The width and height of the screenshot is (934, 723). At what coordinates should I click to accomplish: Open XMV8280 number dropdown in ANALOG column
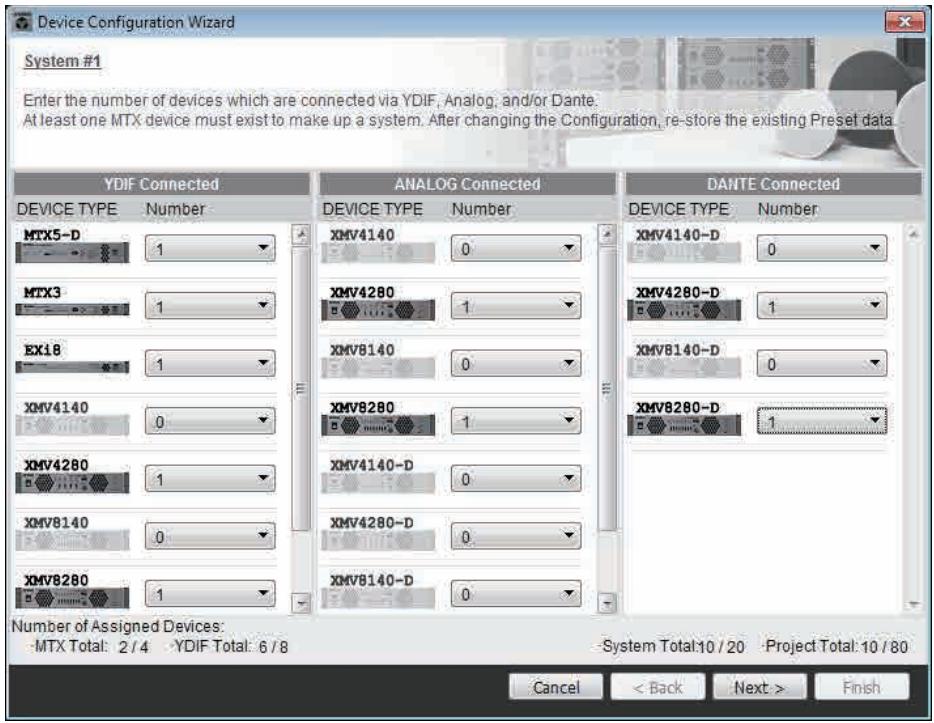pos(516,422)
